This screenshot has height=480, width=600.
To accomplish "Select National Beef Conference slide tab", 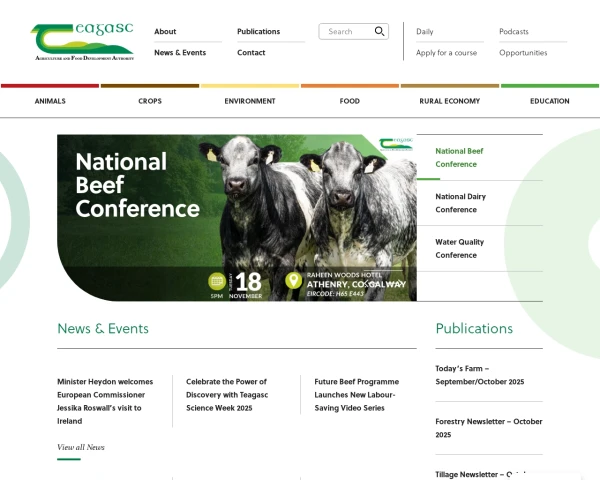I will click(x=459, y=158).
